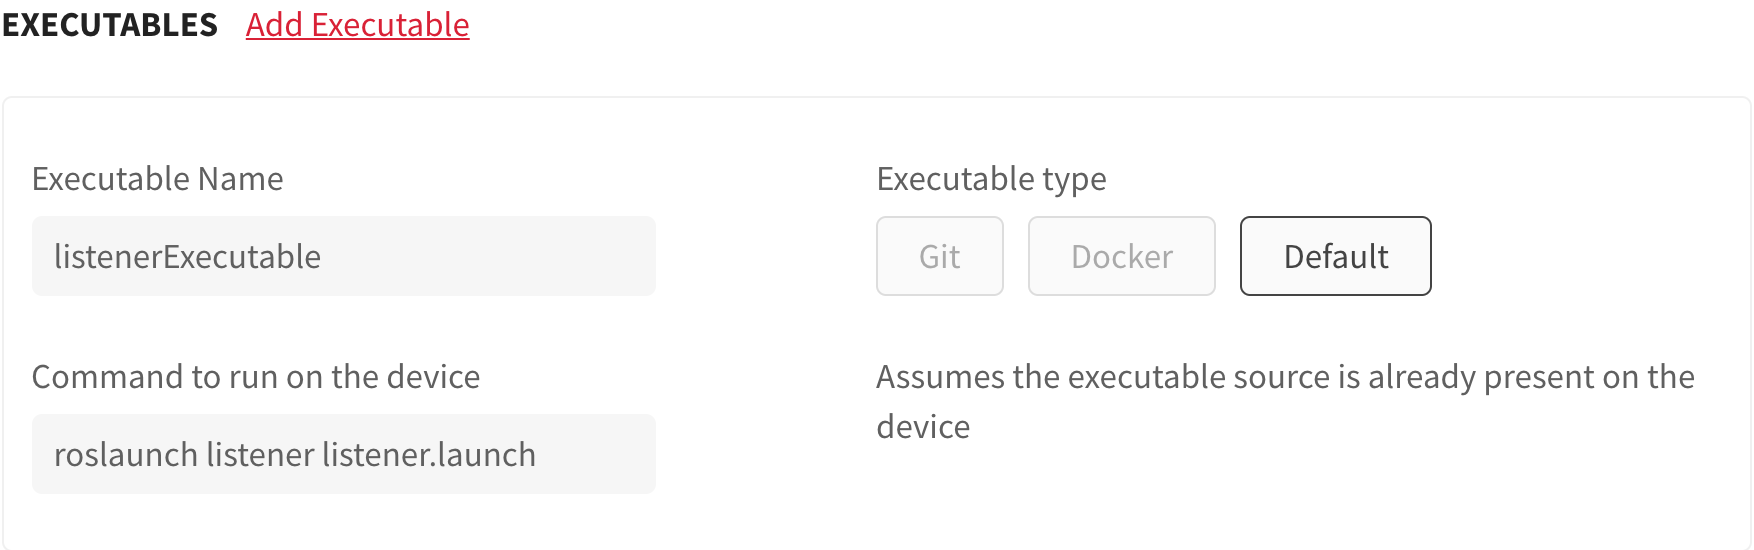Click the word 'device' ending the description
The height and width of the screenshot is (550, 1754).
tap(923, 427)
